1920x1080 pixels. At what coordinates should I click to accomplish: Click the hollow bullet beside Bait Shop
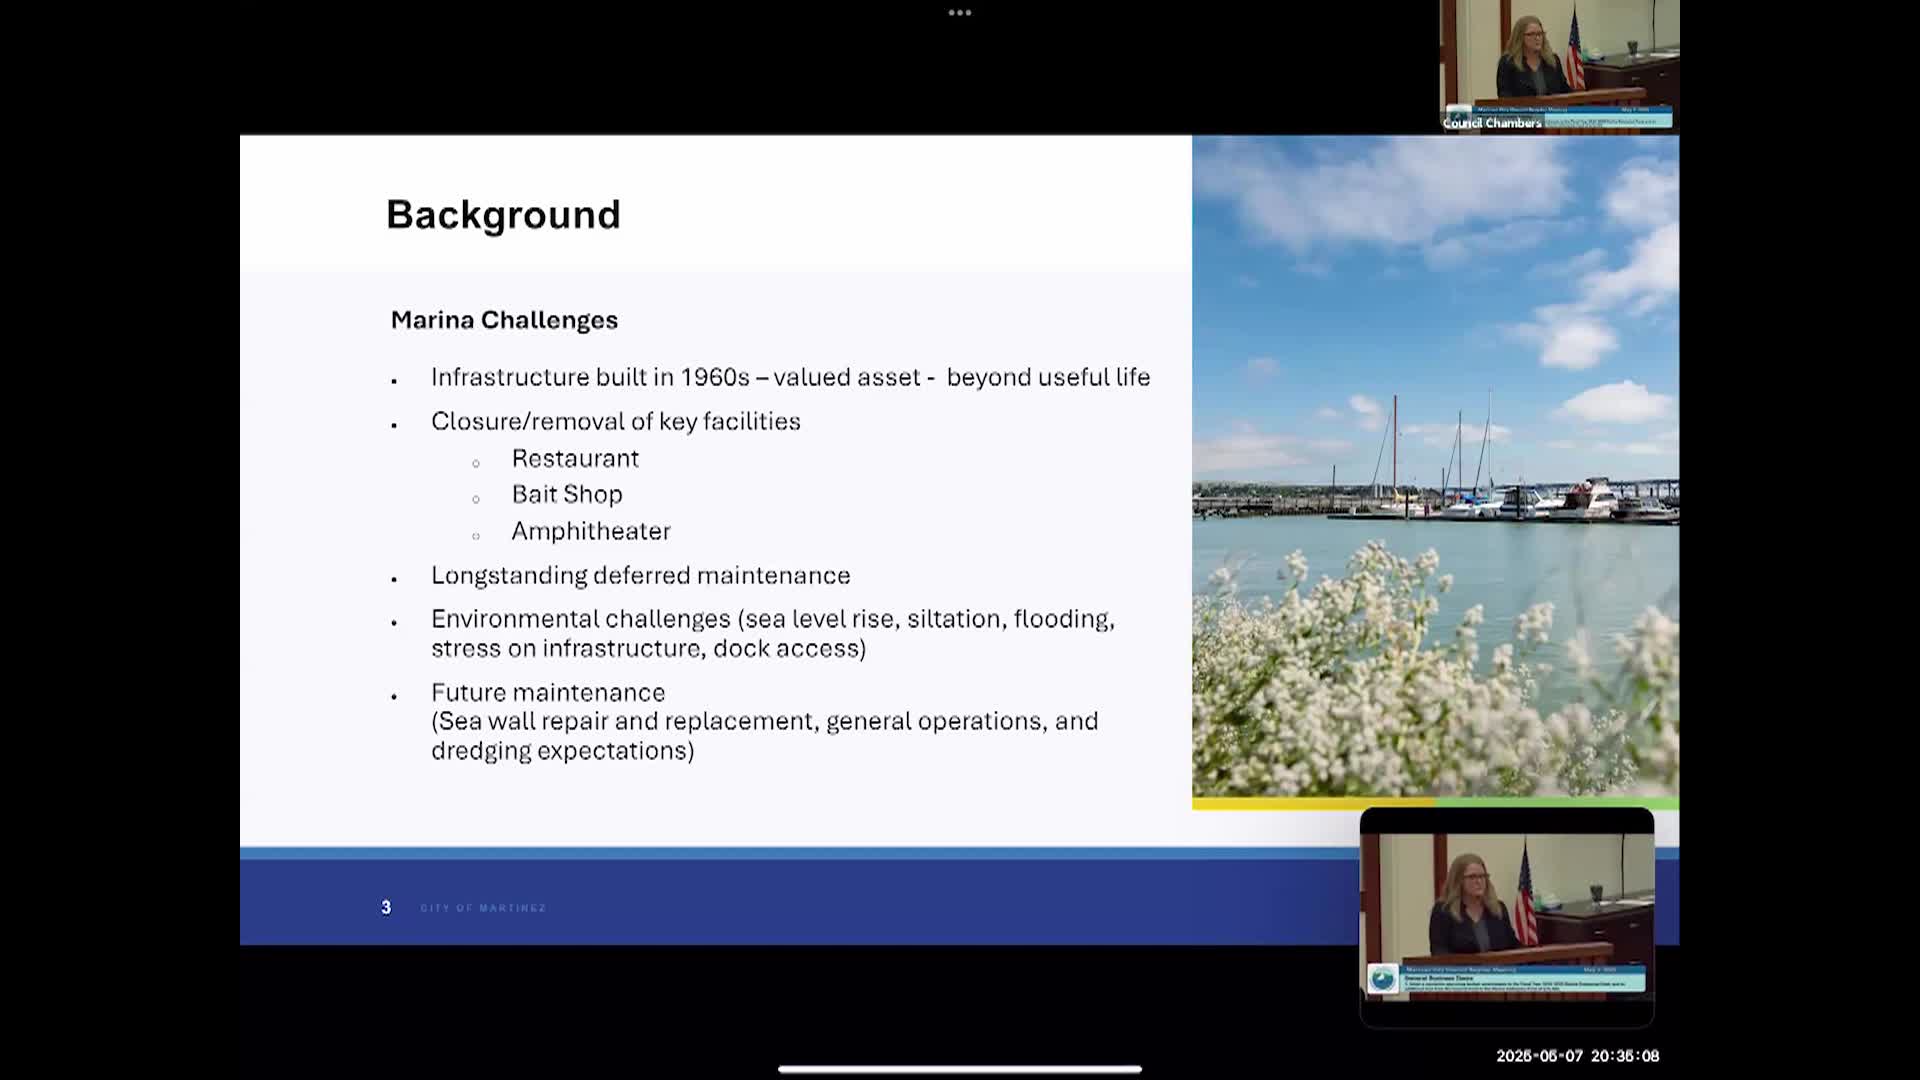click(476, 499)
